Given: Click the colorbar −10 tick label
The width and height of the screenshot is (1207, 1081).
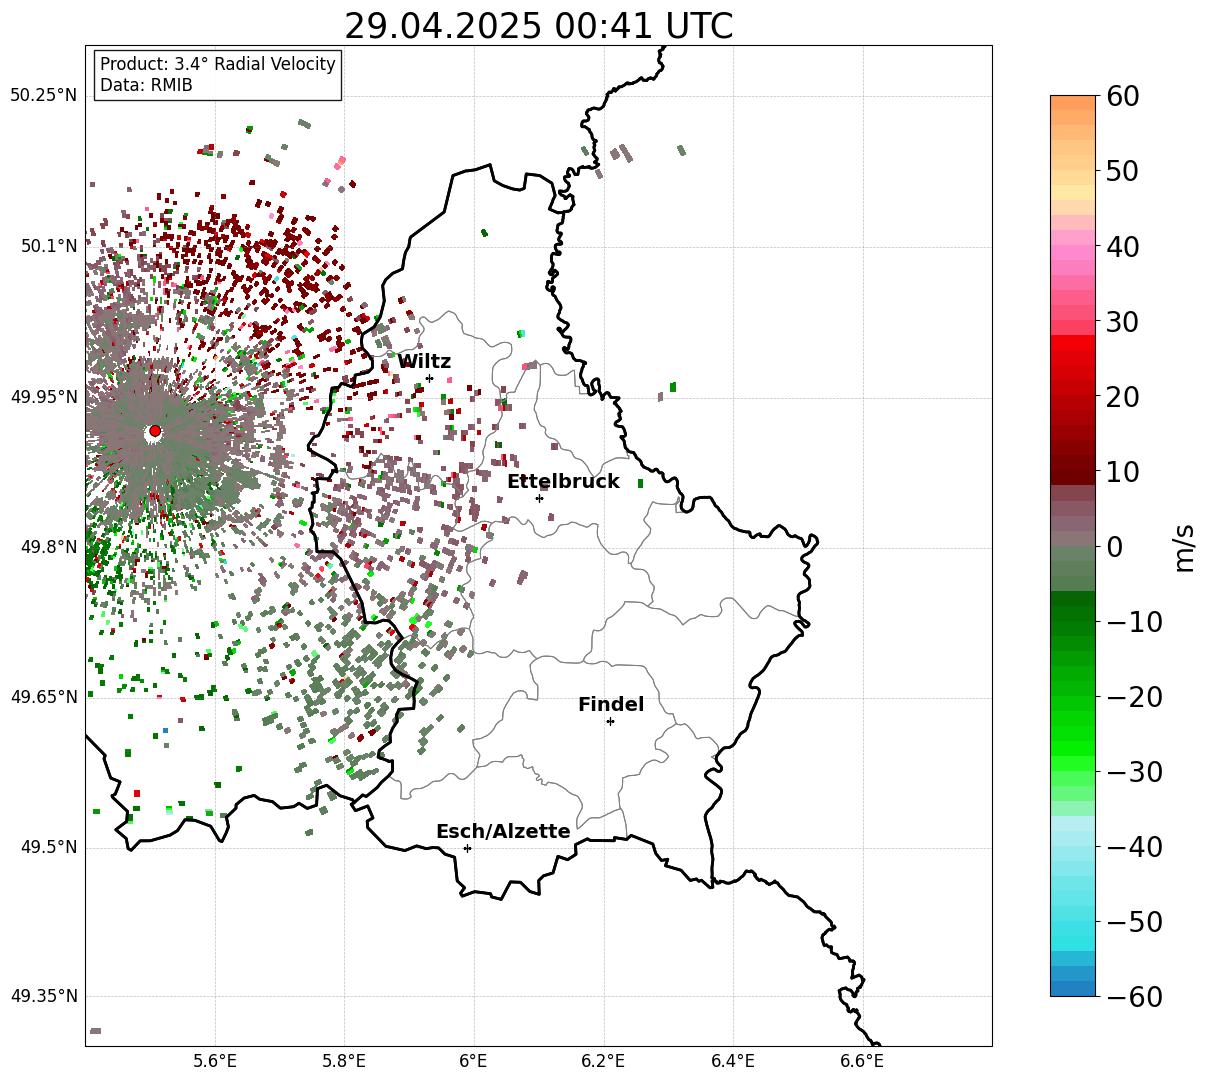Looking at the screenshot, I should coord(1134,622).
